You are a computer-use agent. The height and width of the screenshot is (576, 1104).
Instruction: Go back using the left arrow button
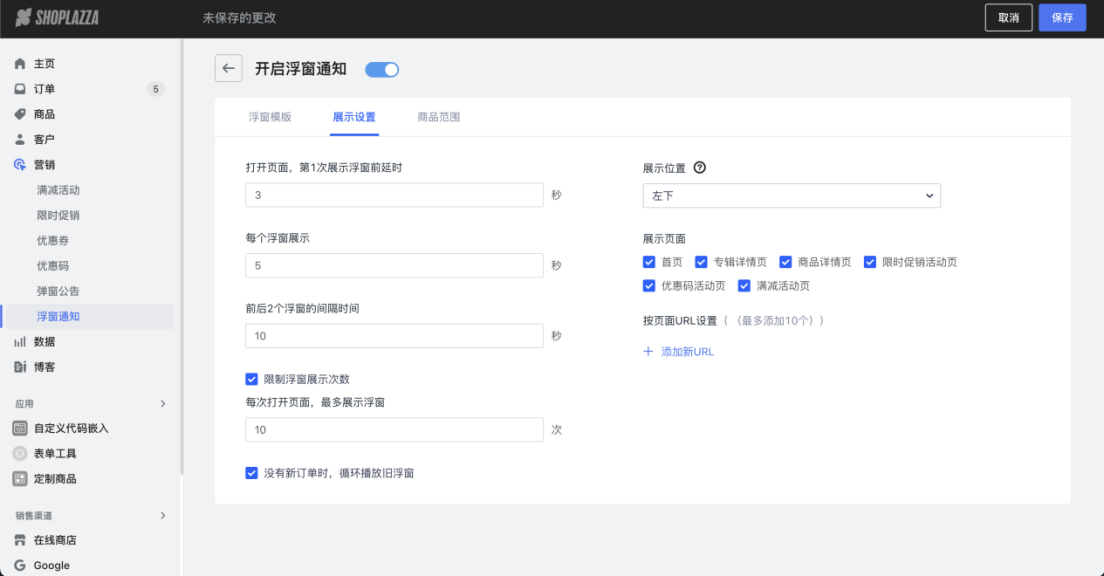pyautogui.click(x=229, y=68)
